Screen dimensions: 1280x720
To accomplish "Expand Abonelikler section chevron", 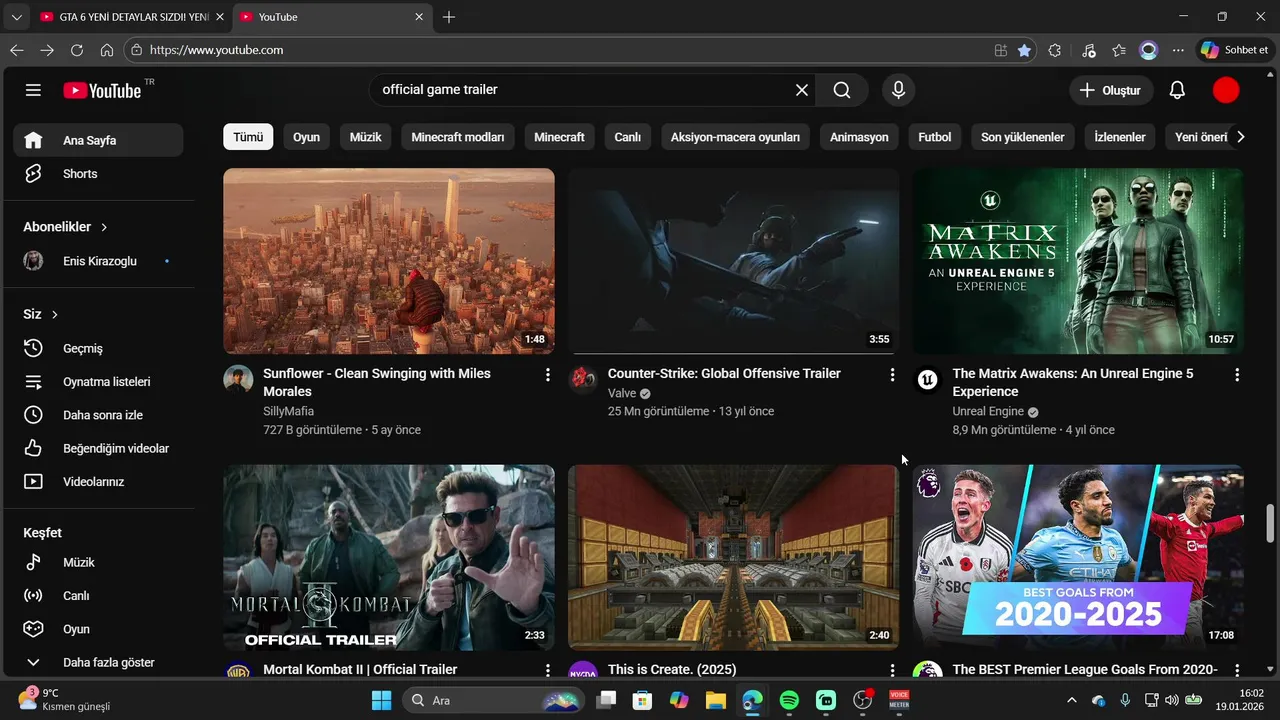I will (x=104, y=228).
